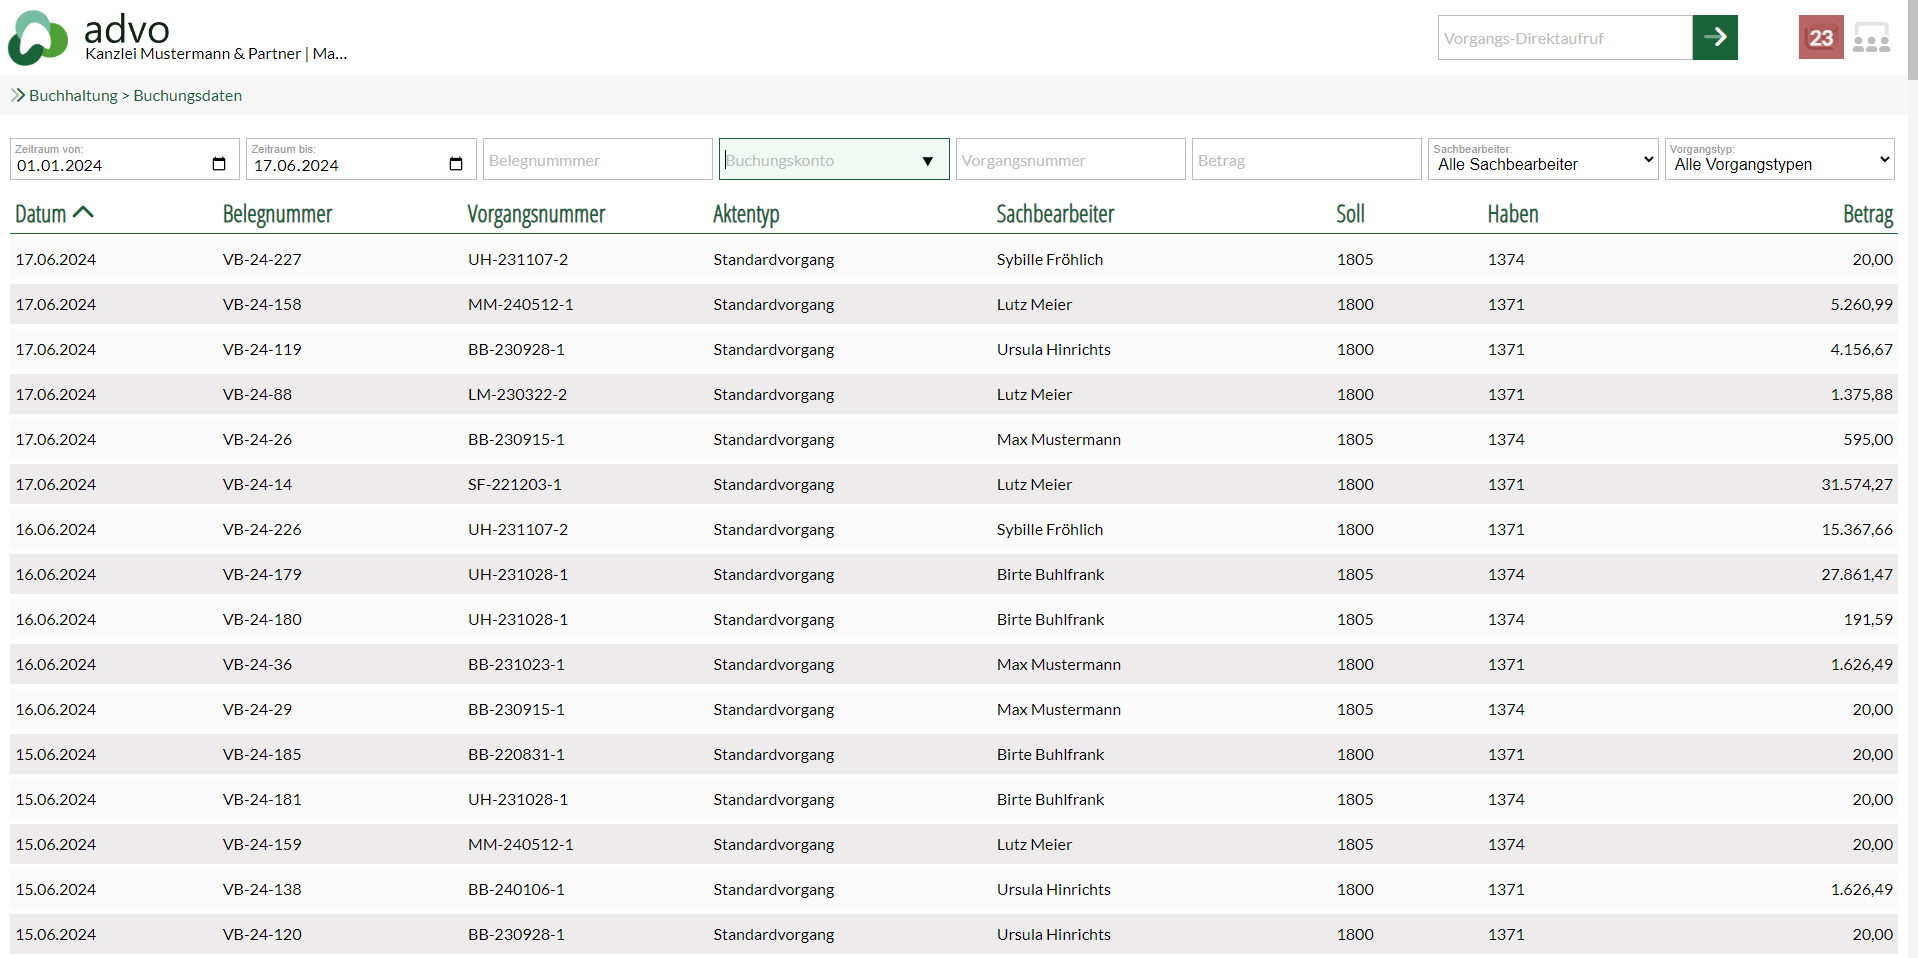Sort by Sachbearbeiter column header
Screen dimensions: 1918x958
tap(1055, 214)
